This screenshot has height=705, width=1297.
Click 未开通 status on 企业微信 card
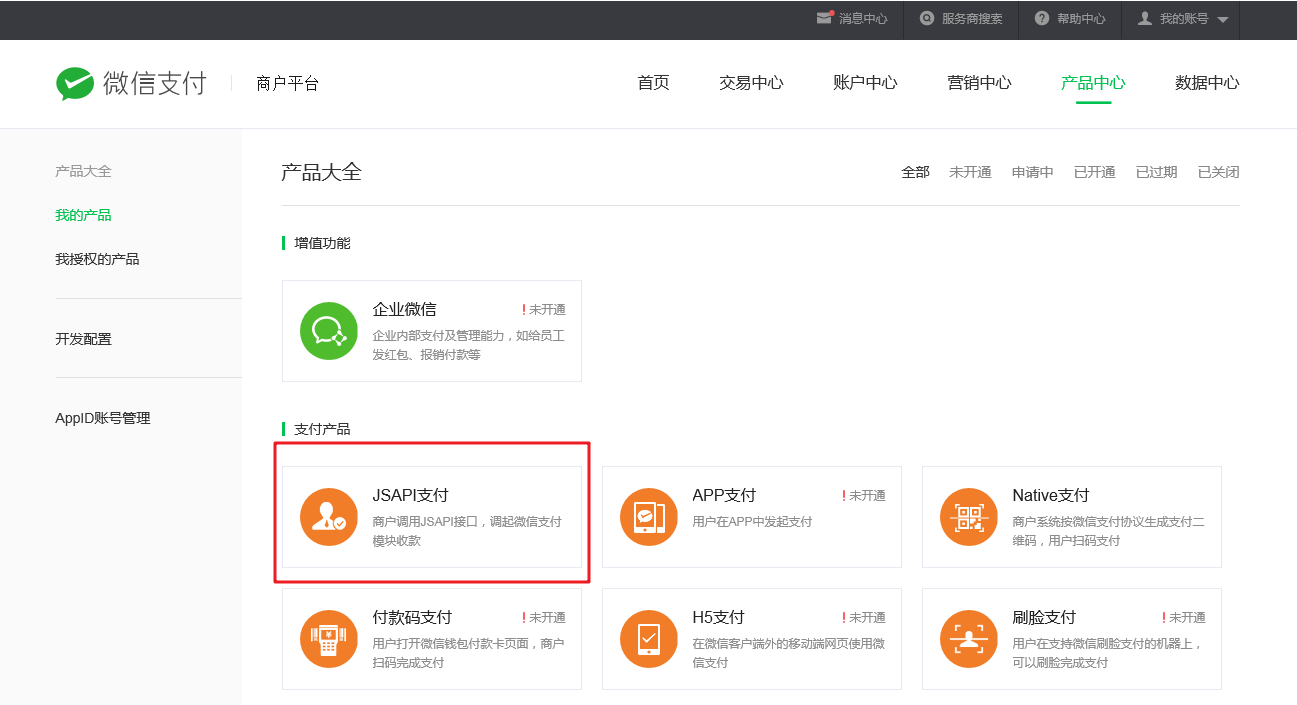click(x=544, y=310)
